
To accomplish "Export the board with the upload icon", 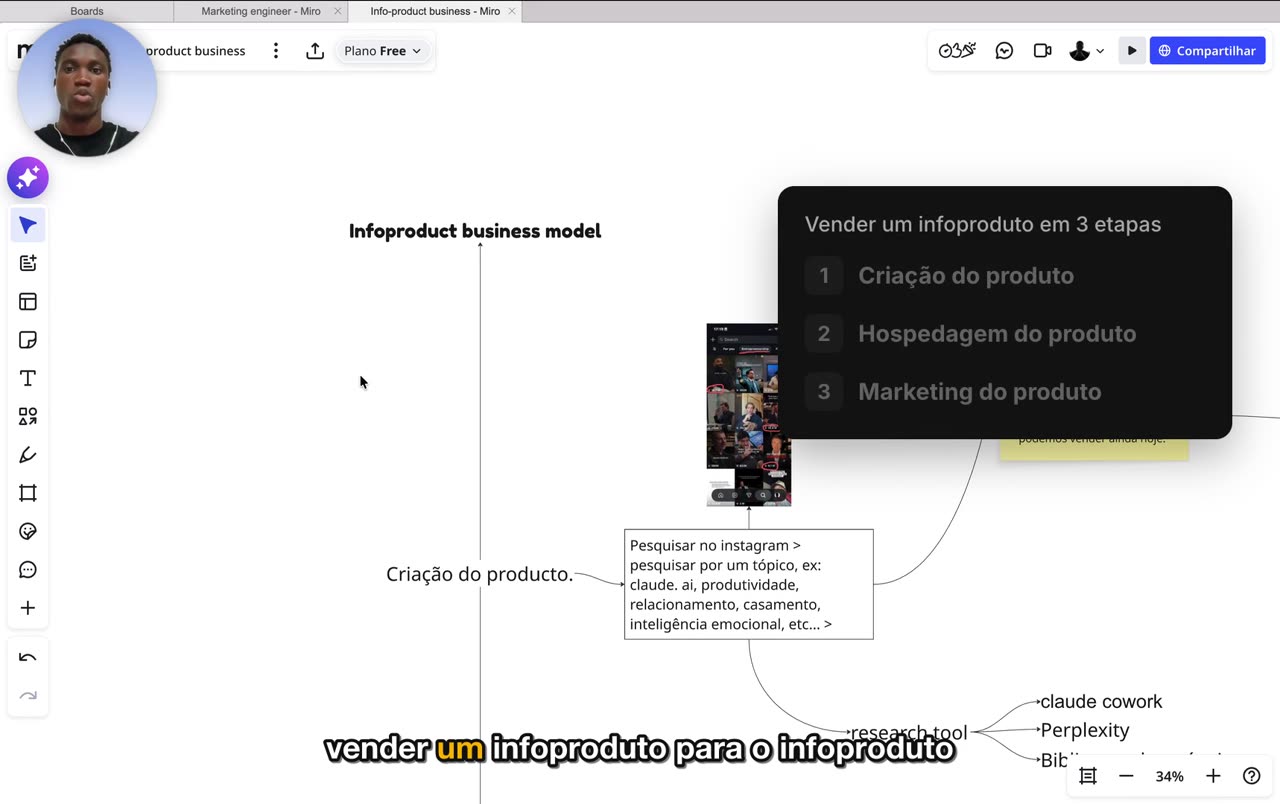I will tap(315, 51).
